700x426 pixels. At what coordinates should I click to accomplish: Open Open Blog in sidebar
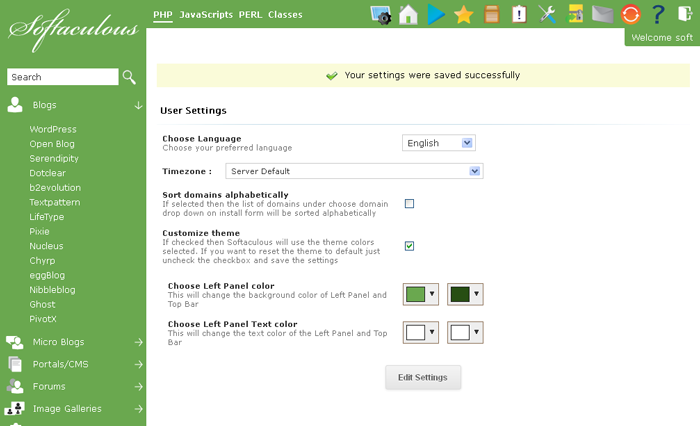tap(52, 144)
